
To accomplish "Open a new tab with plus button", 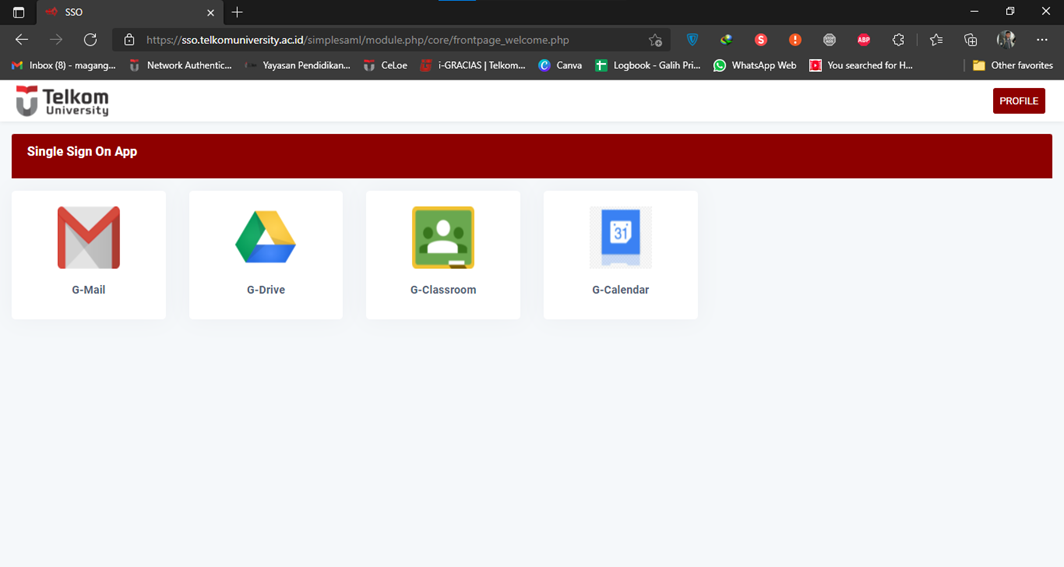I will [x=237, y=12].
